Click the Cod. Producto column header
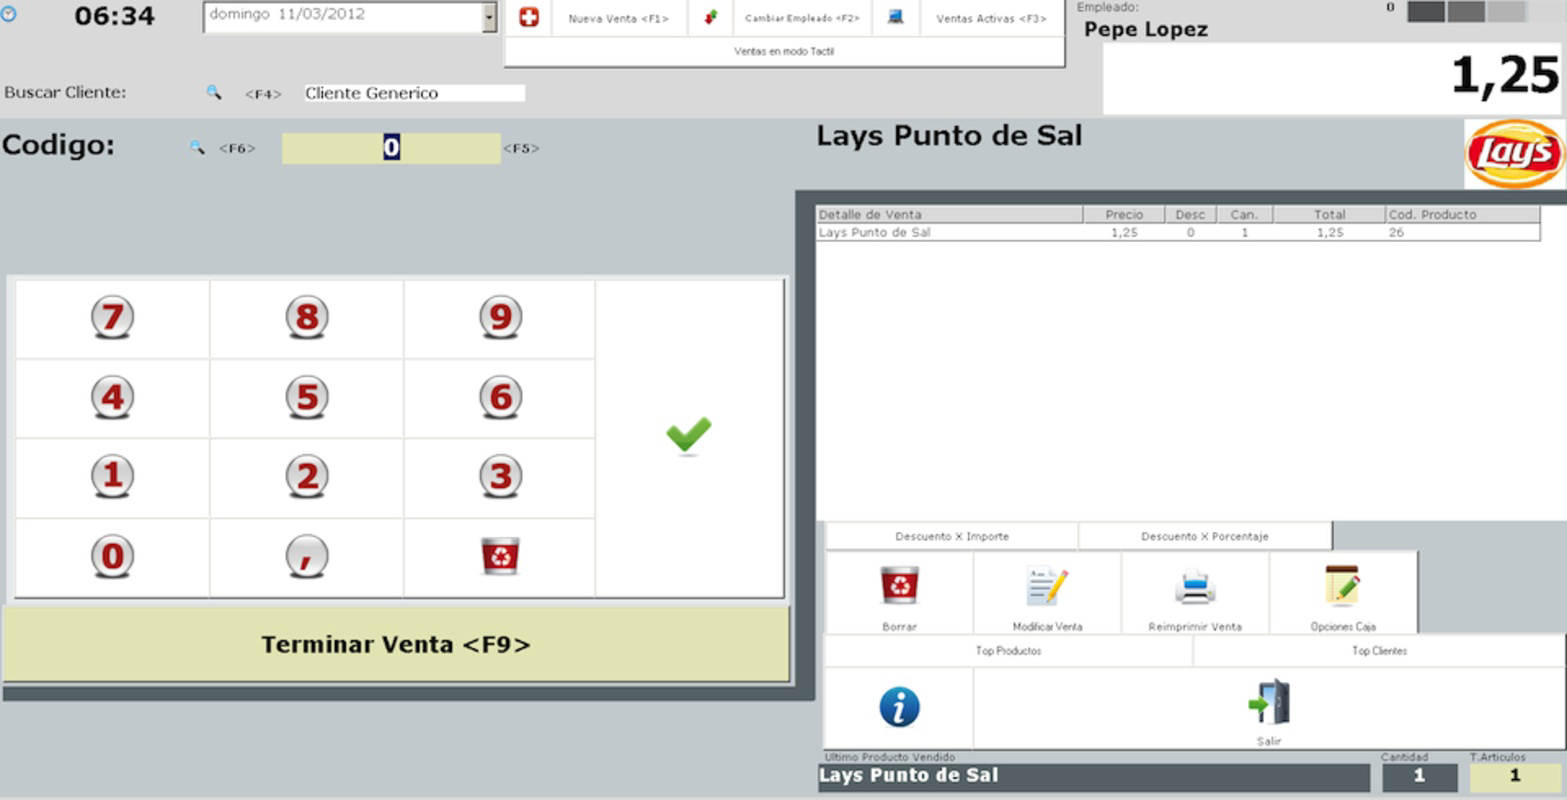Screen dimensions: 1567x800 [1462, 214]
